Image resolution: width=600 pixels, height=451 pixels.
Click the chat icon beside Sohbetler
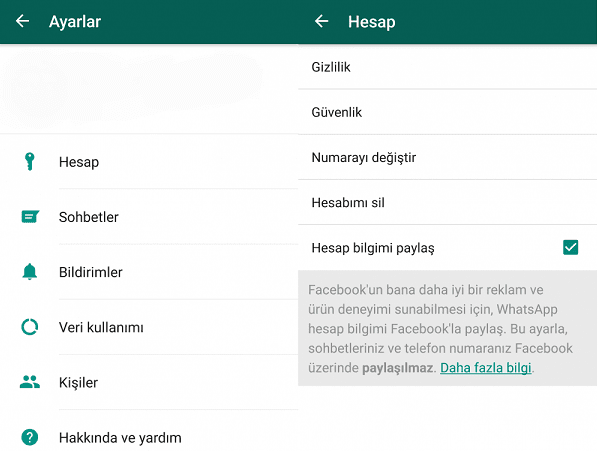click(x=30, y=217)
